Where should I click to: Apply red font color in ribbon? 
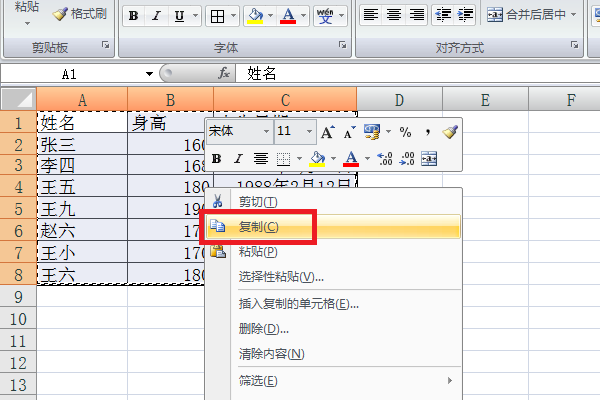288,16
